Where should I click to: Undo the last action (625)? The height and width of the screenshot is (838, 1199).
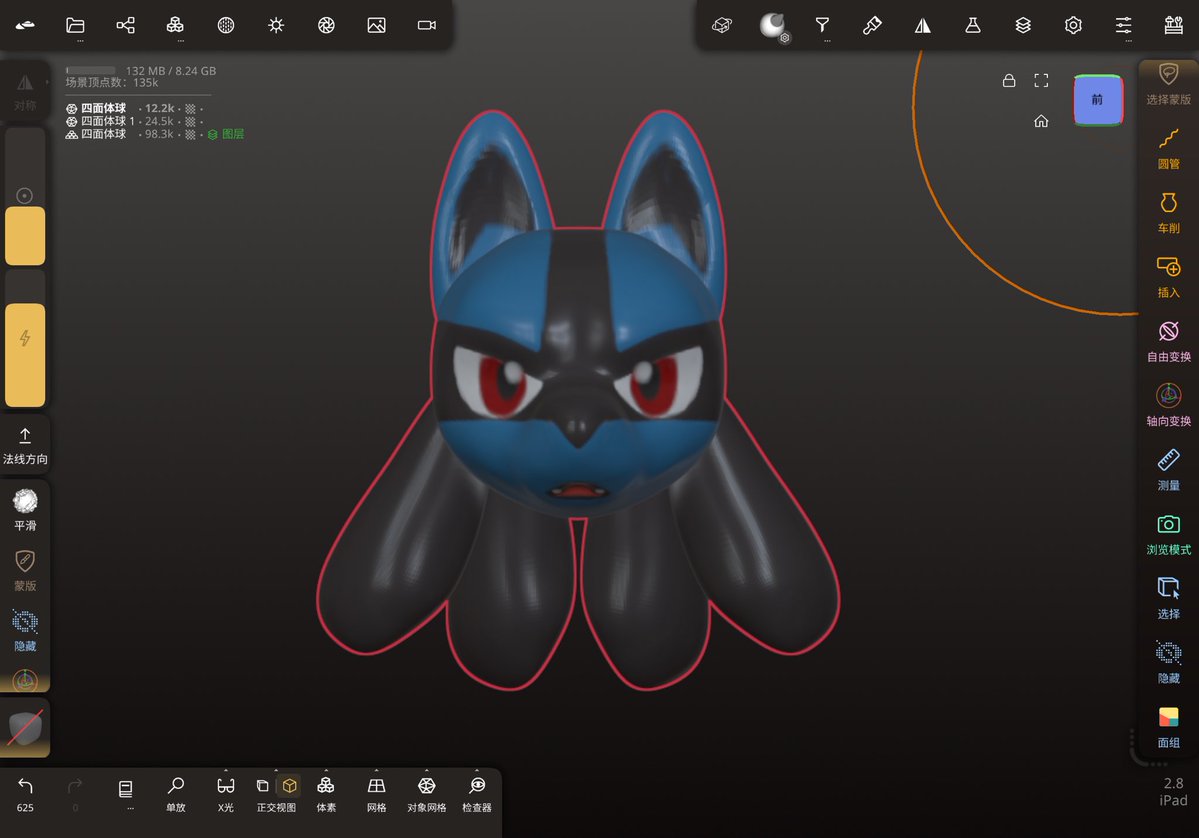[24, 794]
